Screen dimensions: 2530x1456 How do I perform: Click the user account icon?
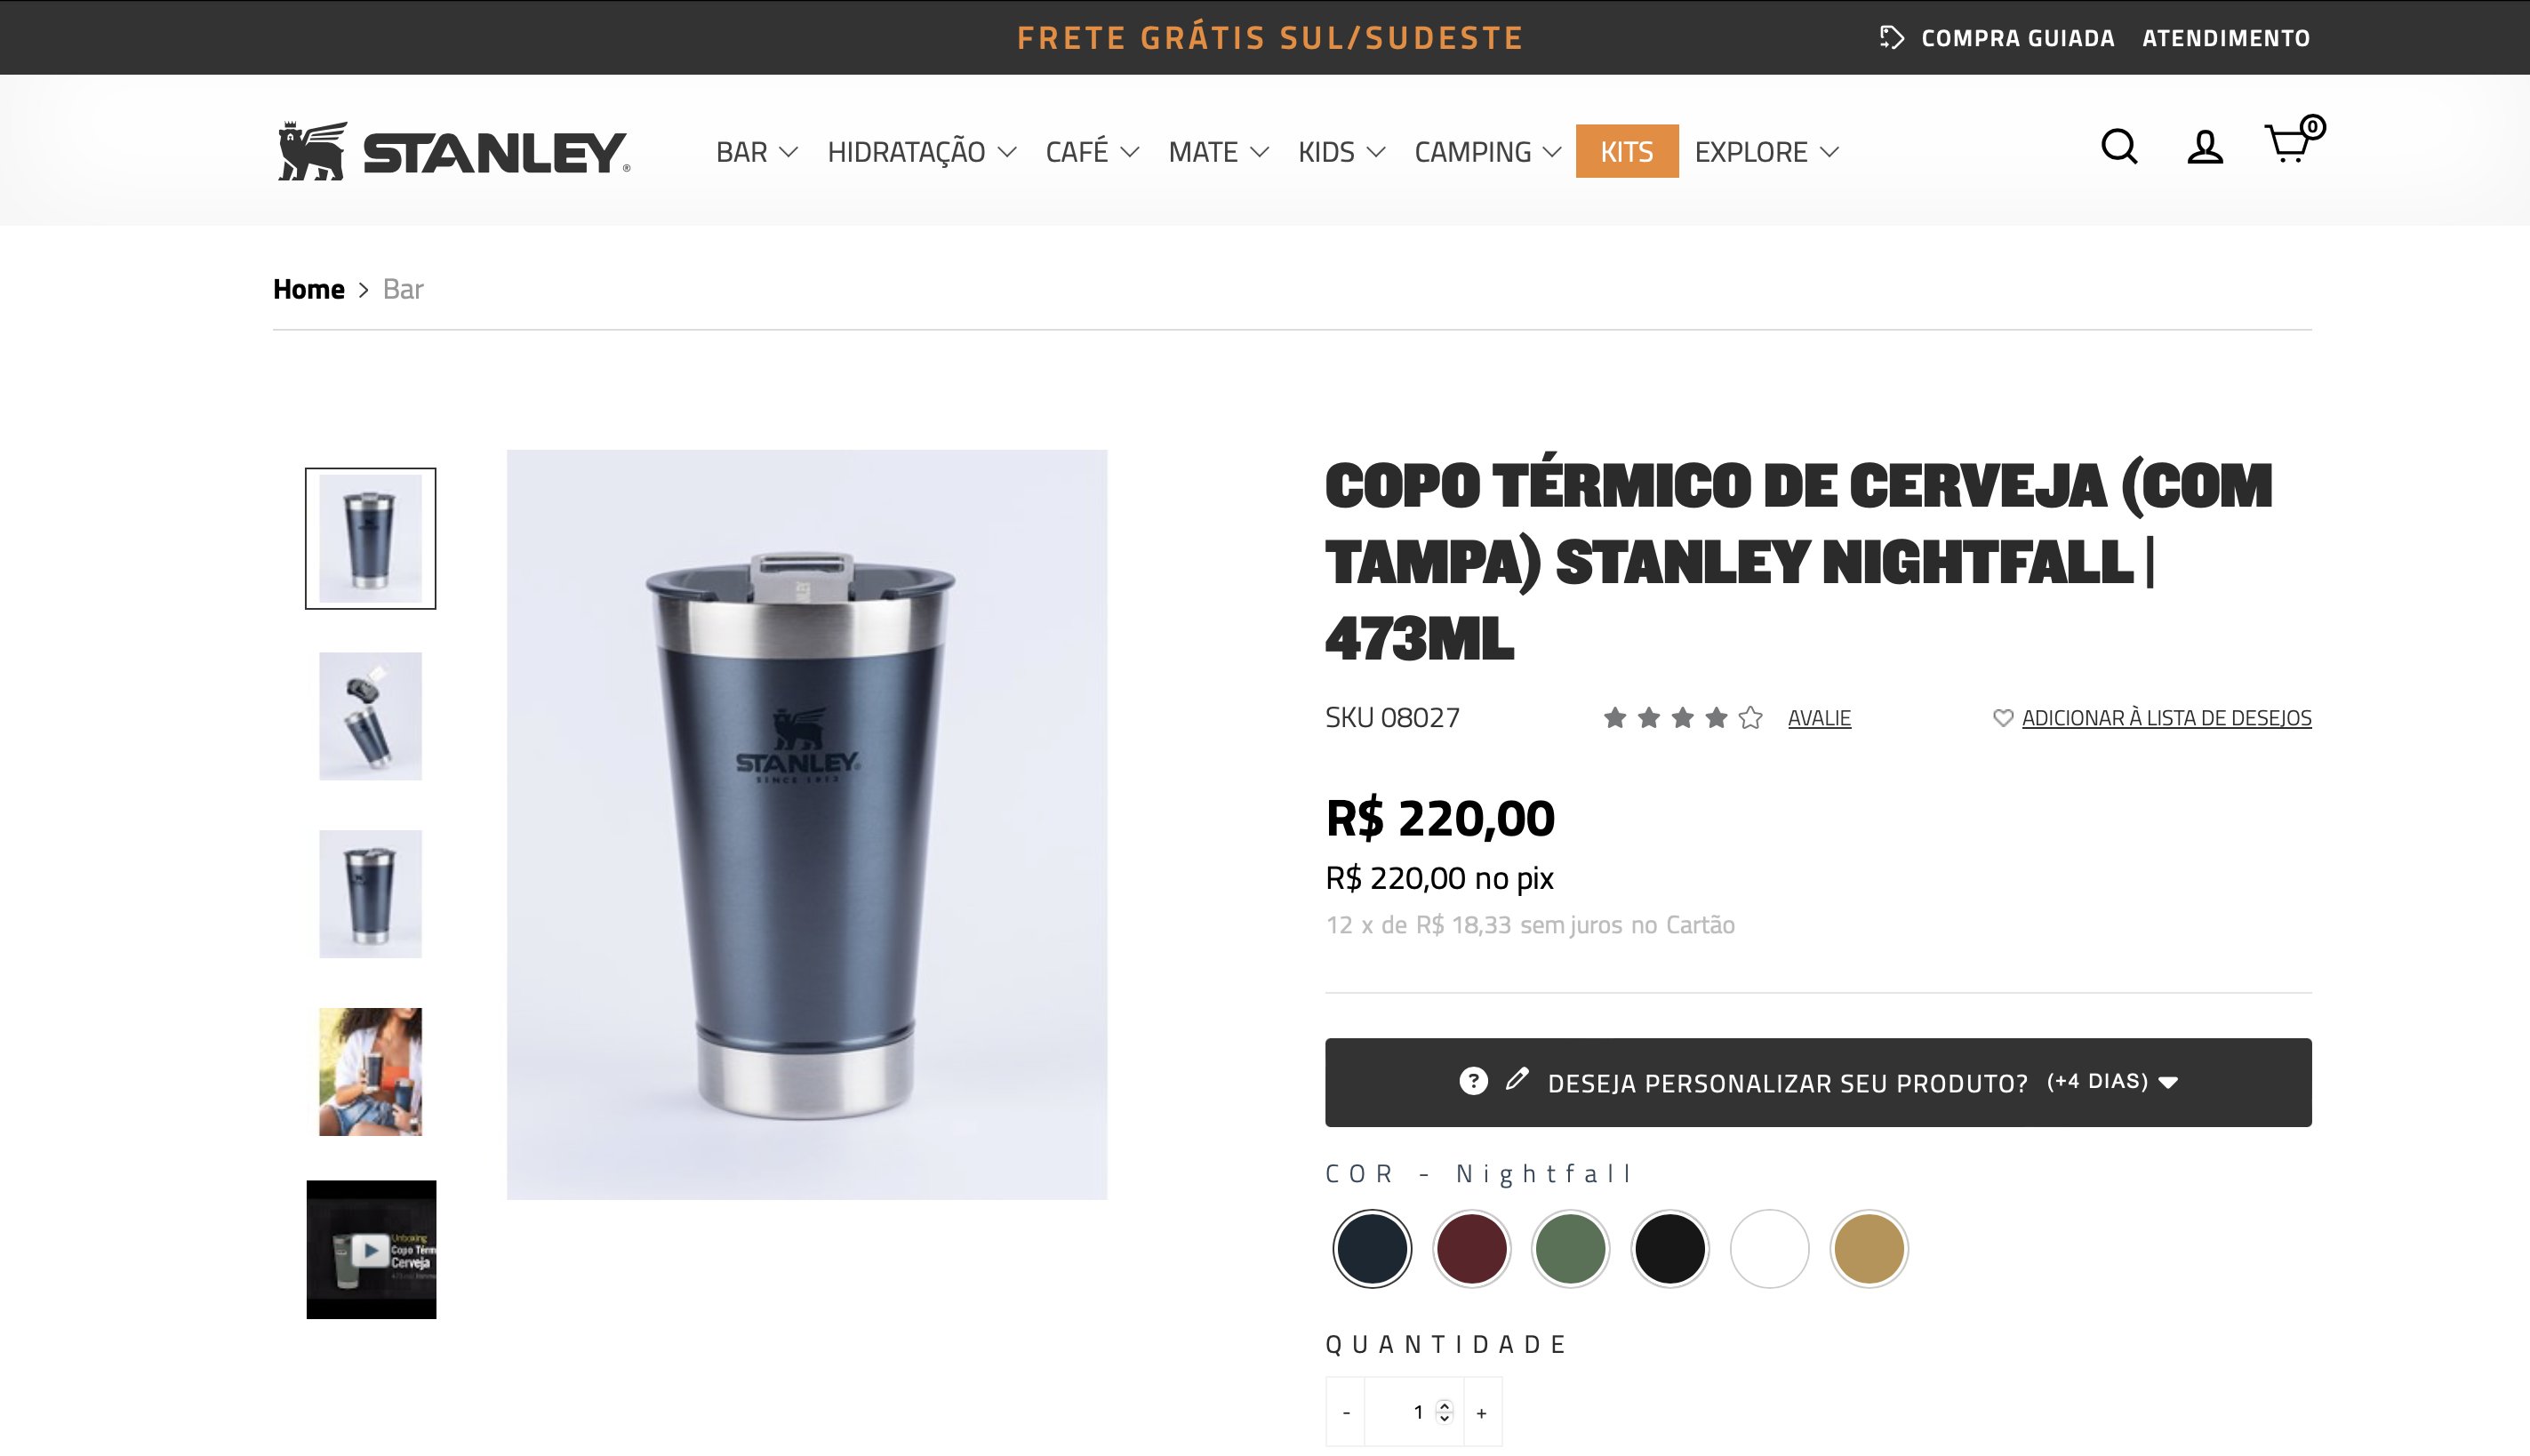pyautogui.click(x=2204, y=147)
